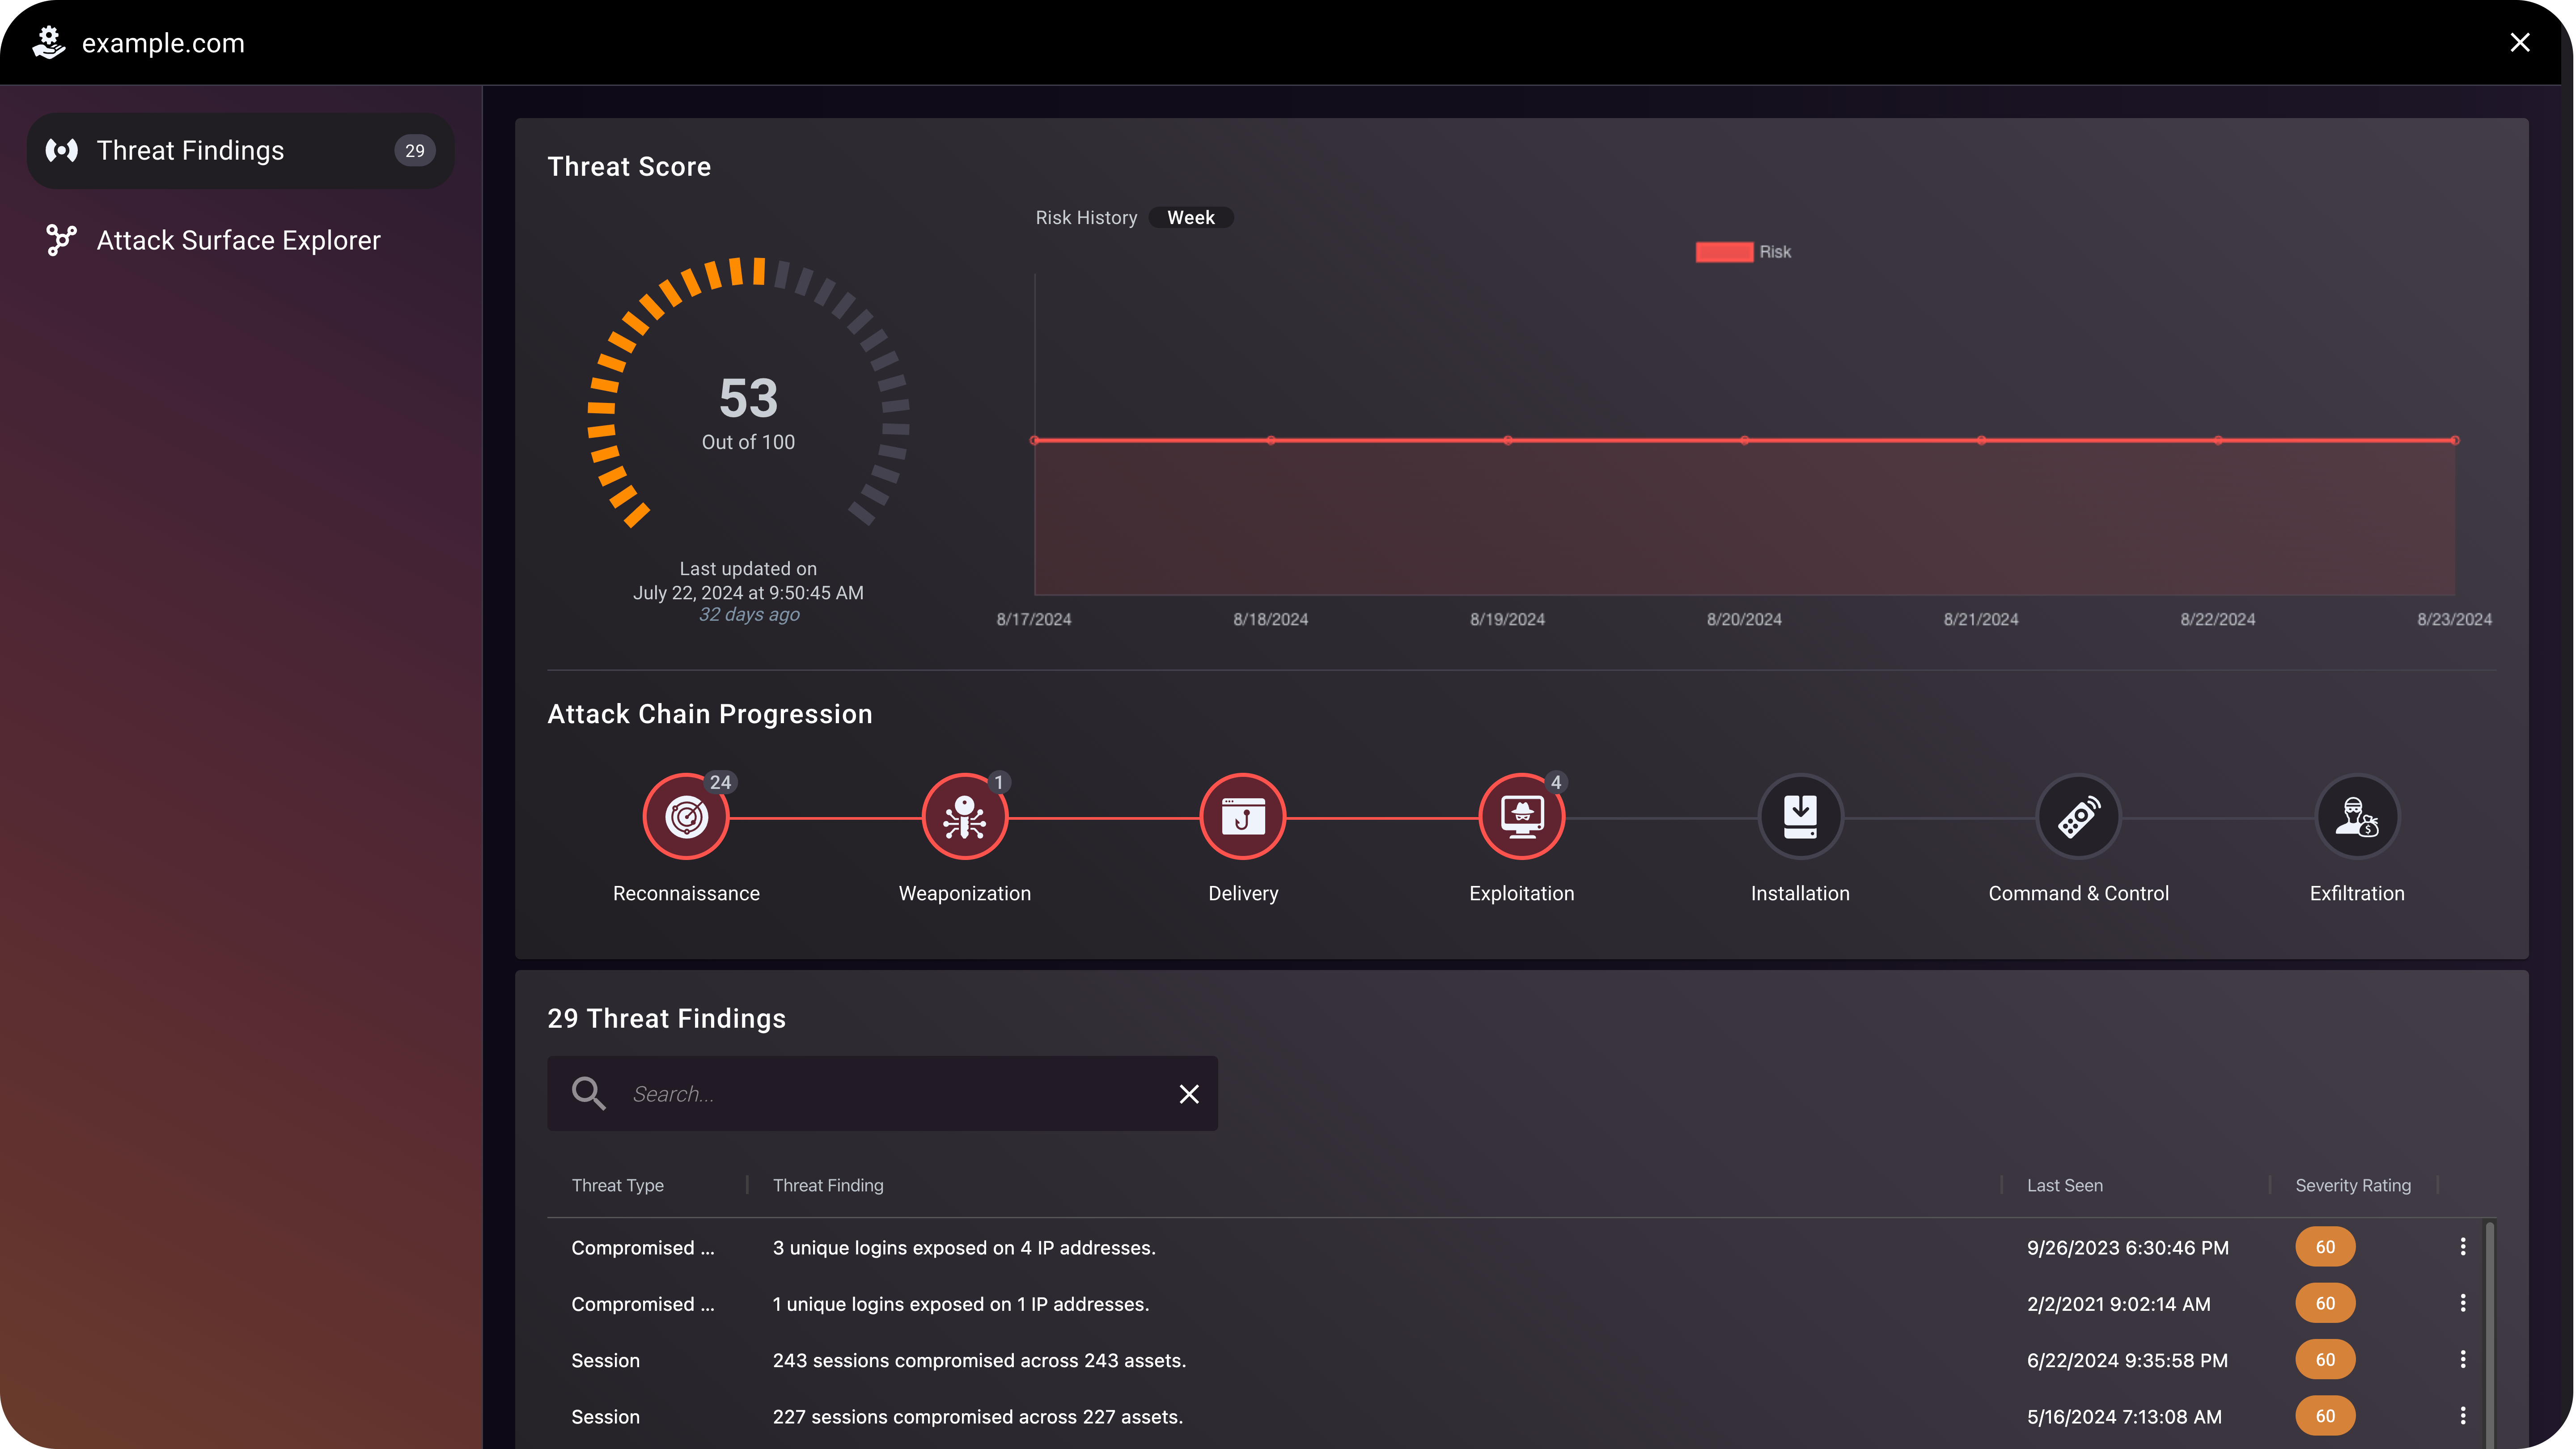
Task: Click the 4 badge on Exploitation
Action: (1555, 782)
